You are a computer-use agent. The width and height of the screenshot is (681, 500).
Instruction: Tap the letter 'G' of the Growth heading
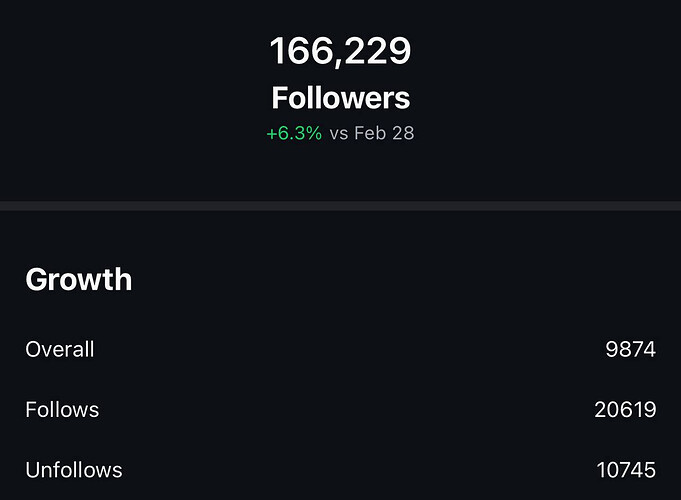click(36, 279)
